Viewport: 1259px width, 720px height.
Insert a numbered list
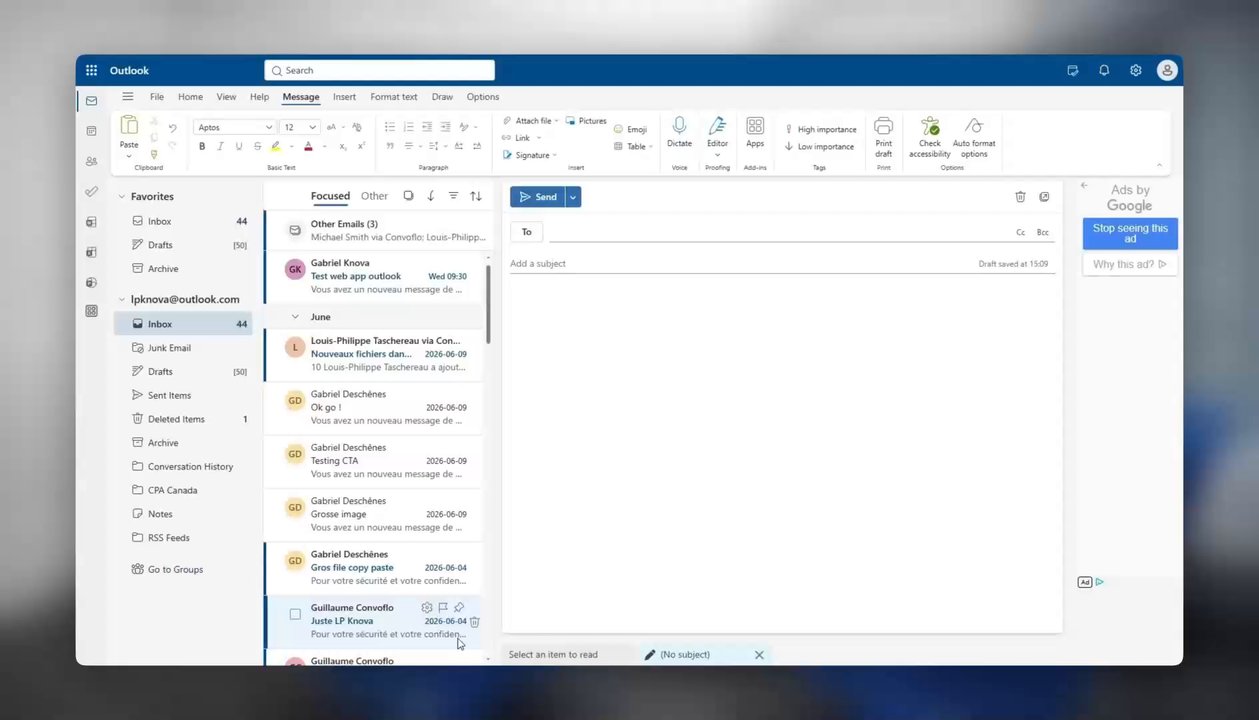coord(408,127)
